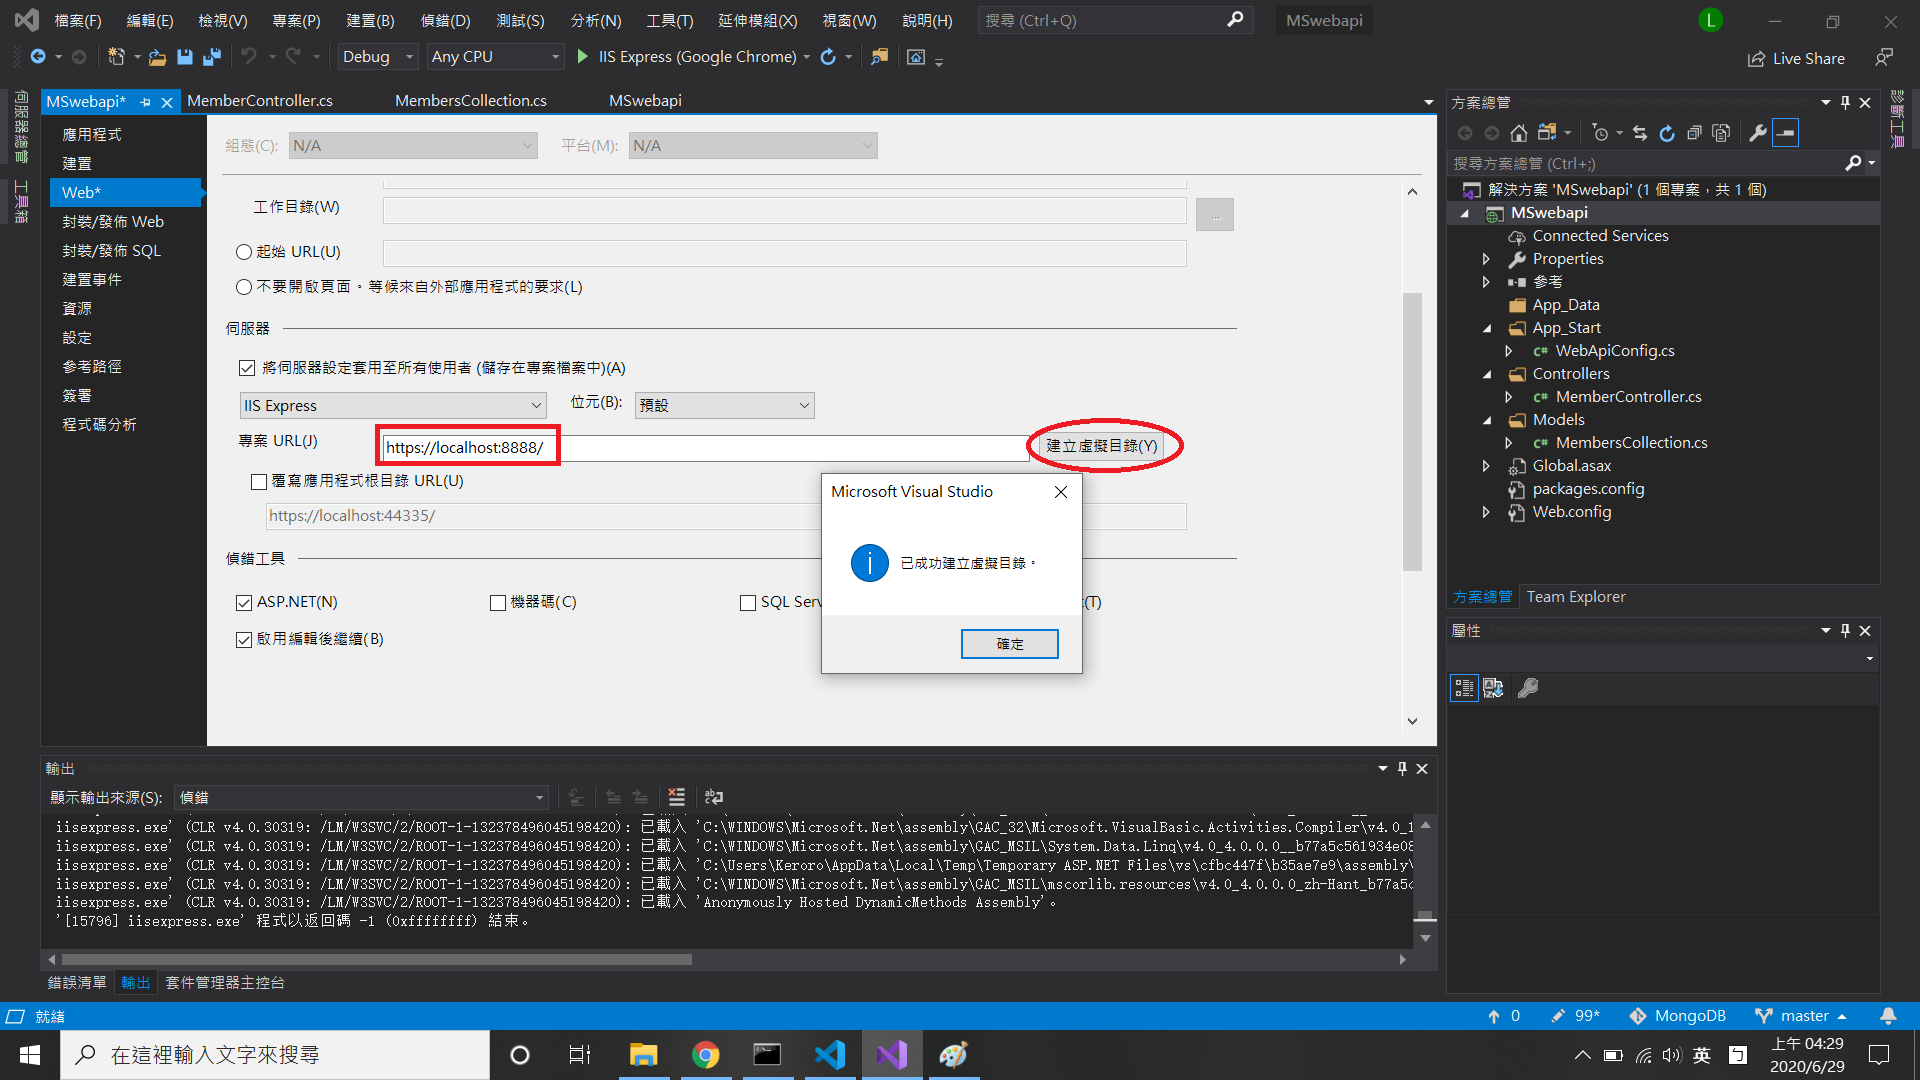1920x1080 pixels.
Task: Switch to the MemberController.cs tab
Action: tap(260, 101)
